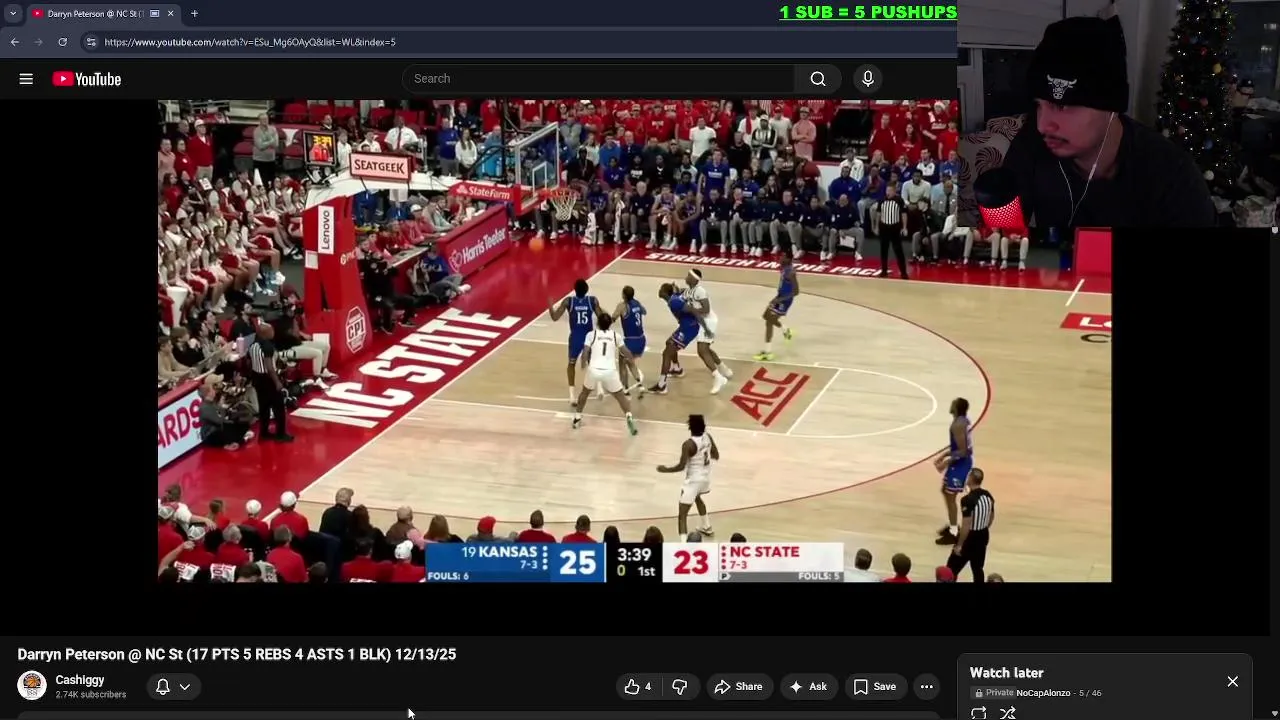Toggle loop playlist in Watch later
The height and width of the screenshot is (720, 1280).
click(x=979, y=713)
